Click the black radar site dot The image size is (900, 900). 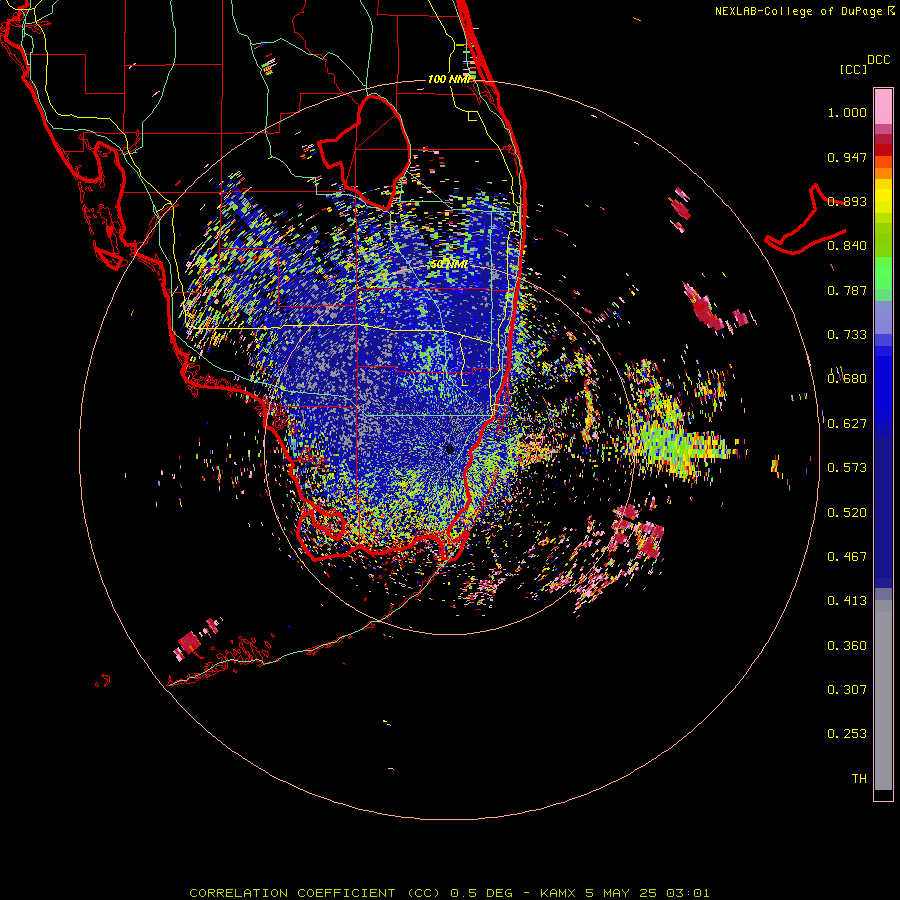click(450, 449)
